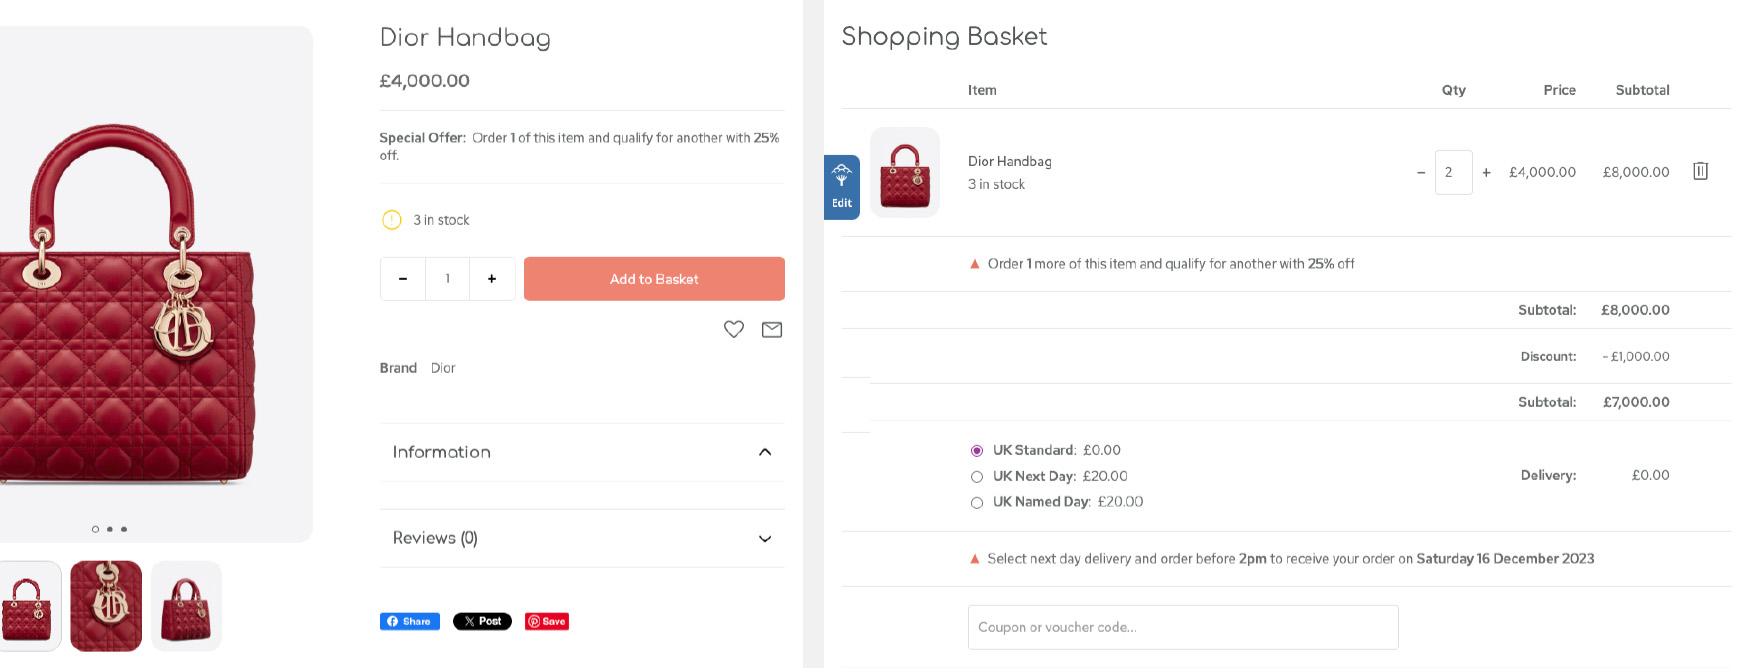Click the Delivery cost £0.00 value

(1651, 475)
